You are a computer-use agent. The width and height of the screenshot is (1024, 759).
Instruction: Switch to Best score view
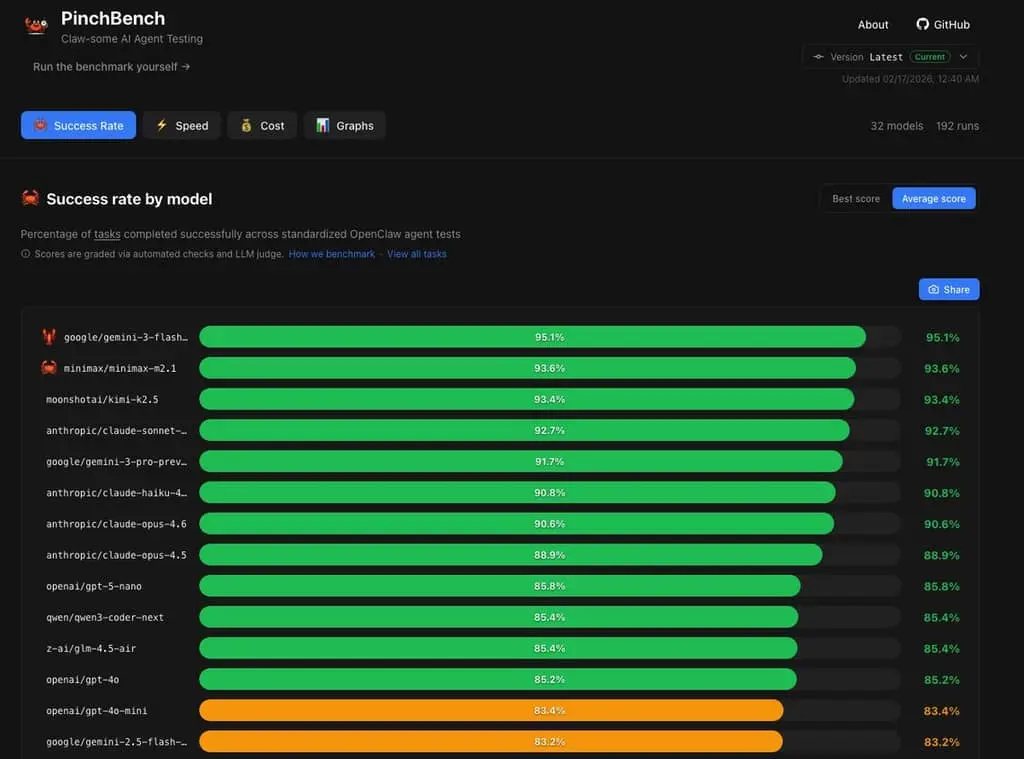856,198
